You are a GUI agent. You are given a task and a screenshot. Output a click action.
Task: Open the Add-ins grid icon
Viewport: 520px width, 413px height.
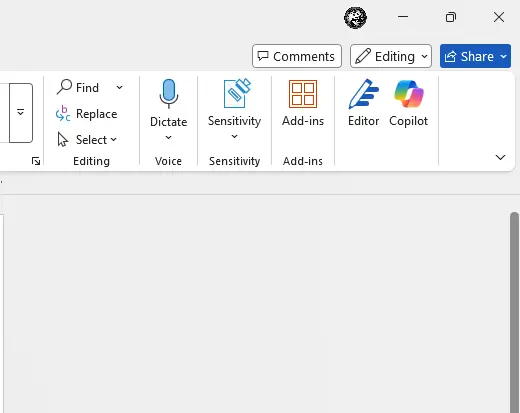point(303,94)
